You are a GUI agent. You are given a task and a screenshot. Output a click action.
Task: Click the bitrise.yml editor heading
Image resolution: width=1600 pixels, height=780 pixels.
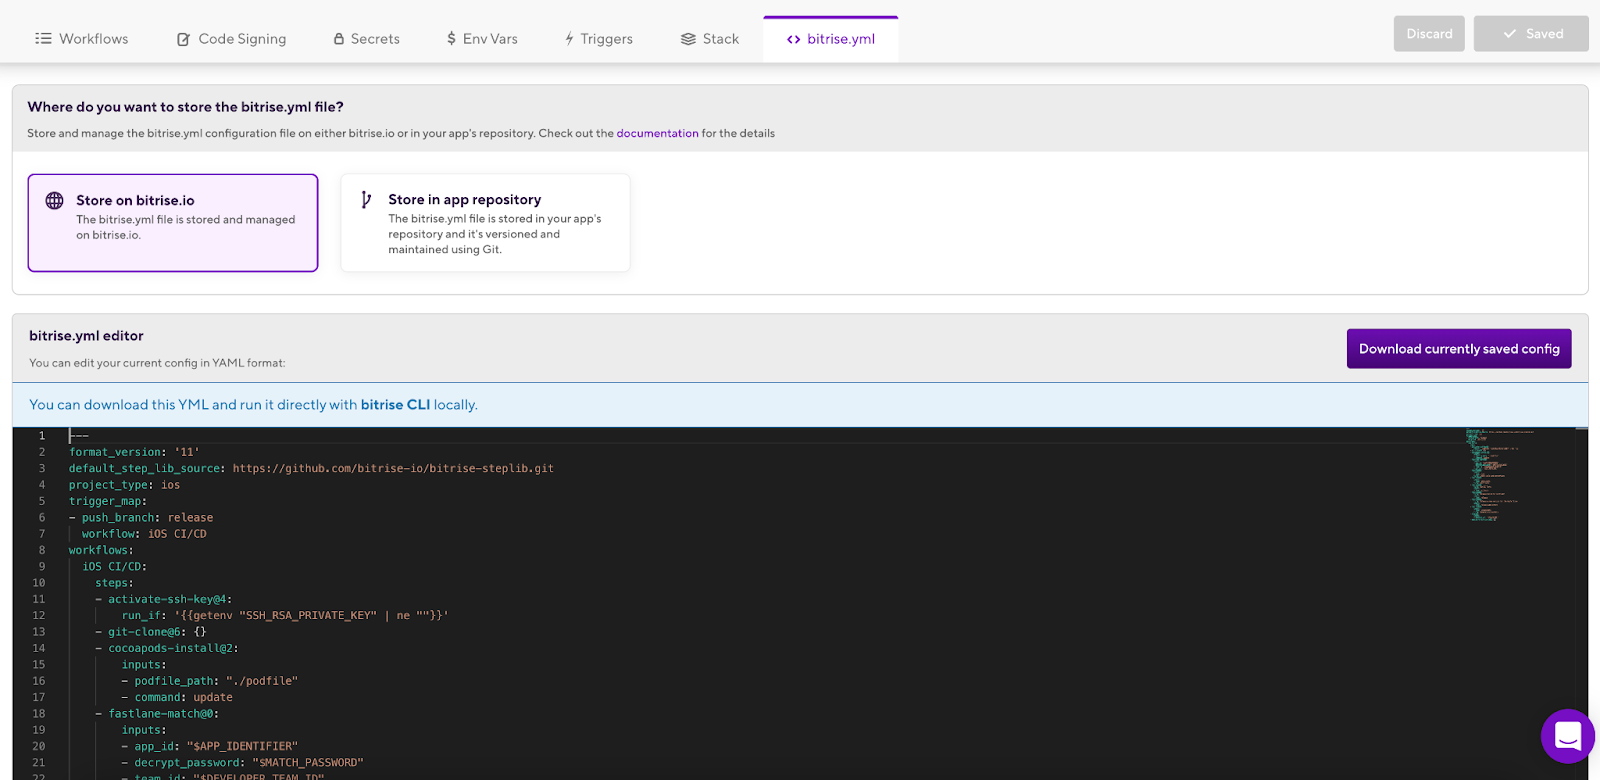click(x=86, y=336)
